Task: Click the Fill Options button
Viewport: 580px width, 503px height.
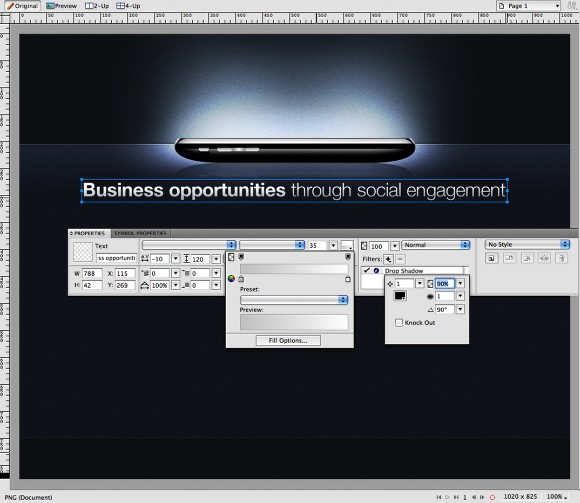Action: pyautogui.click(x=288, y=341)
